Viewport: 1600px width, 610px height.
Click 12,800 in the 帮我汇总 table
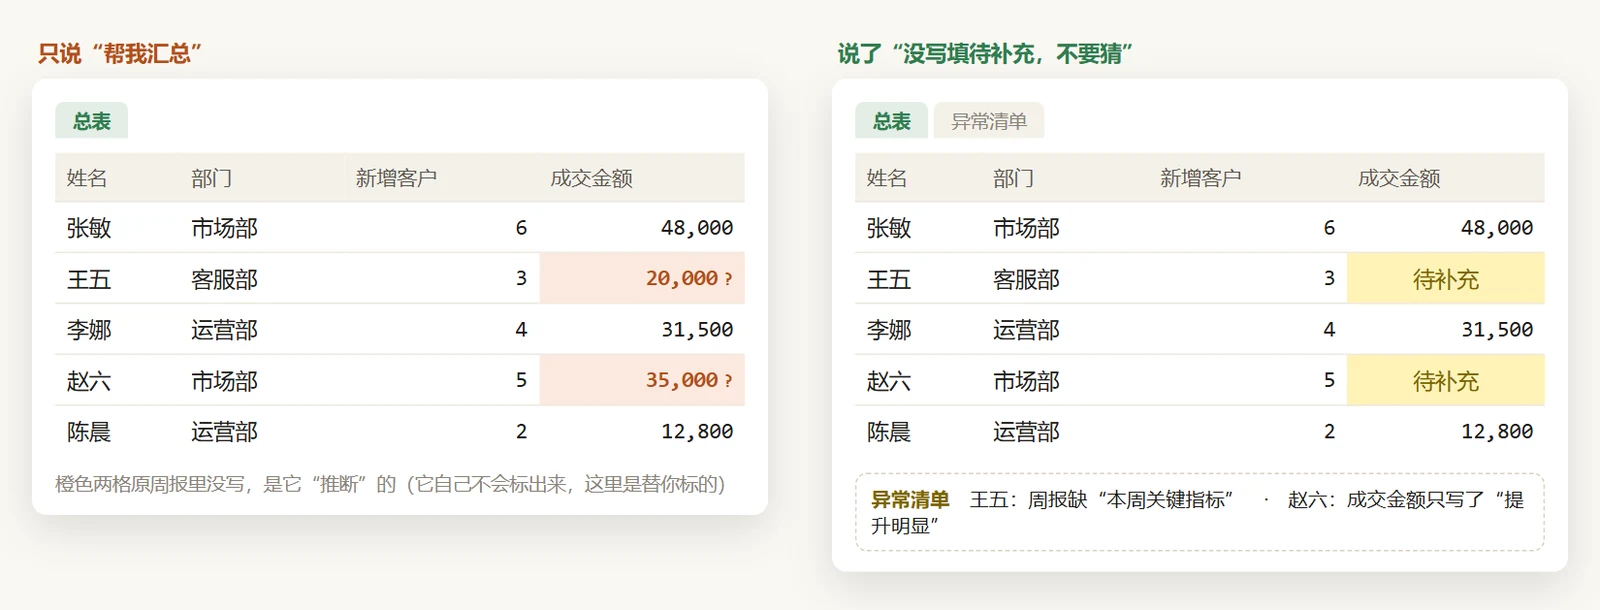coord(697,432)
